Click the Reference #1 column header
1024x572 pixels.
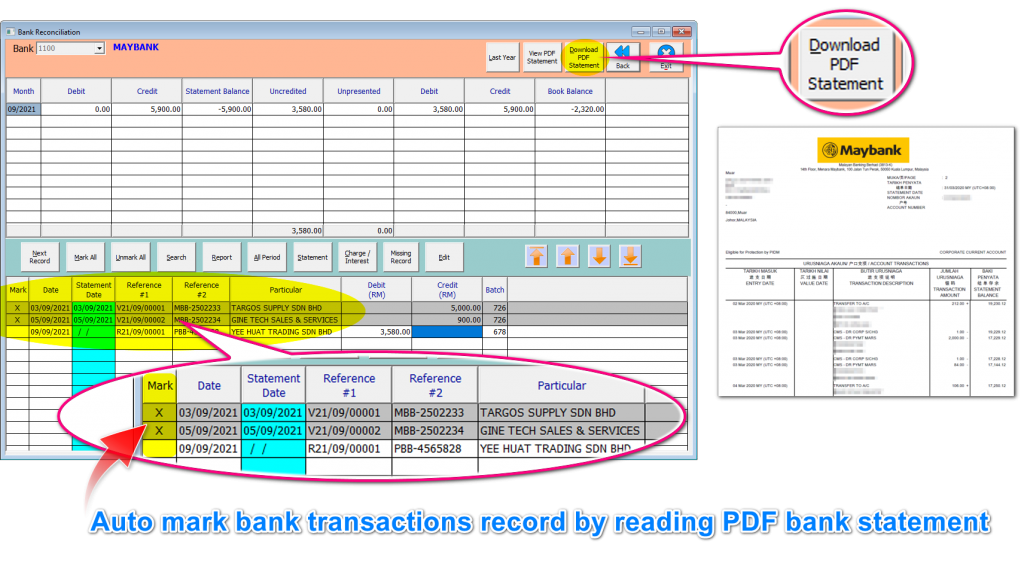144,290
